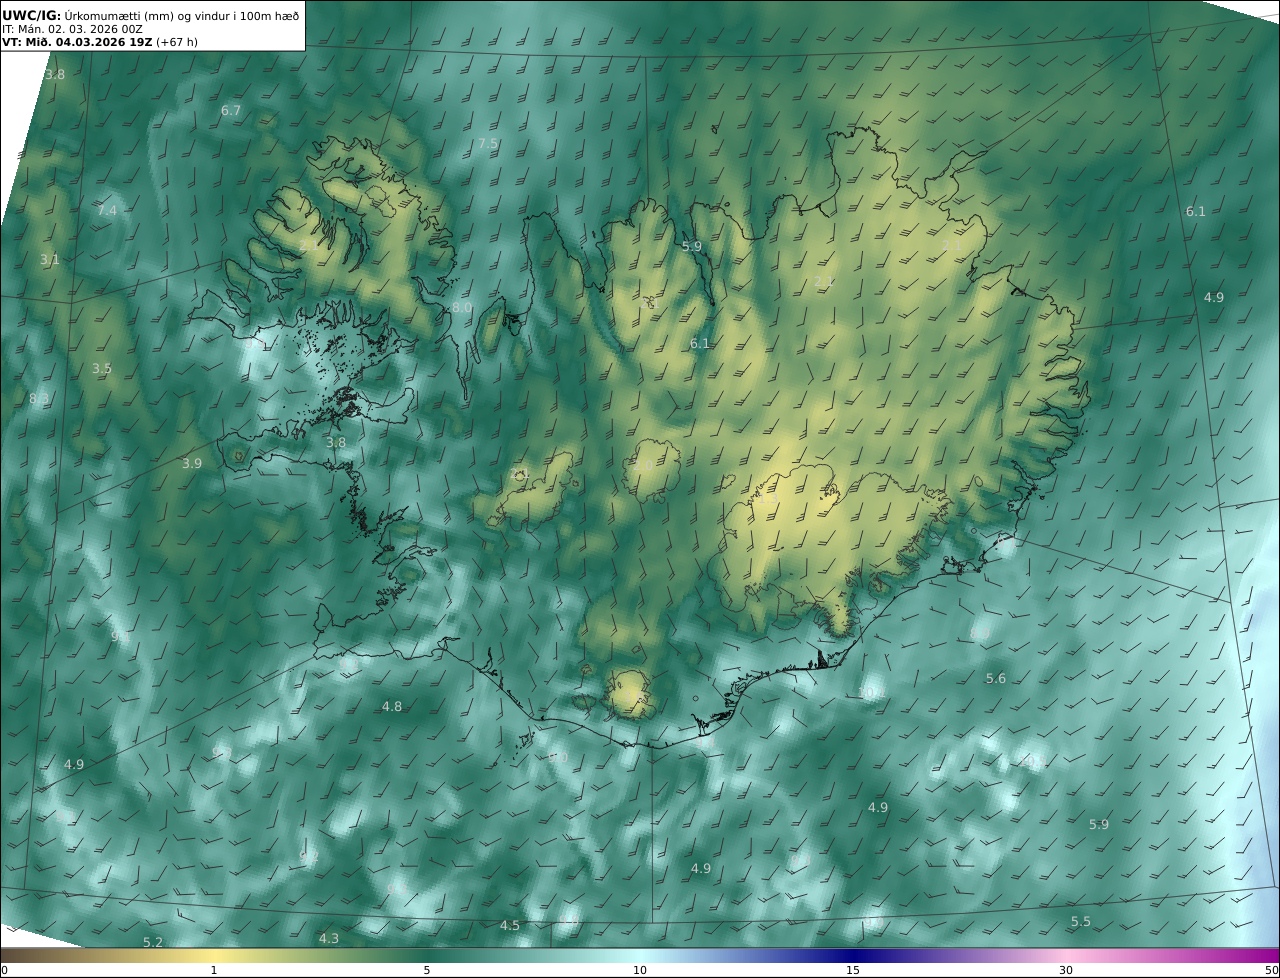Click the color scale tick label 0

tap(4, 970)
